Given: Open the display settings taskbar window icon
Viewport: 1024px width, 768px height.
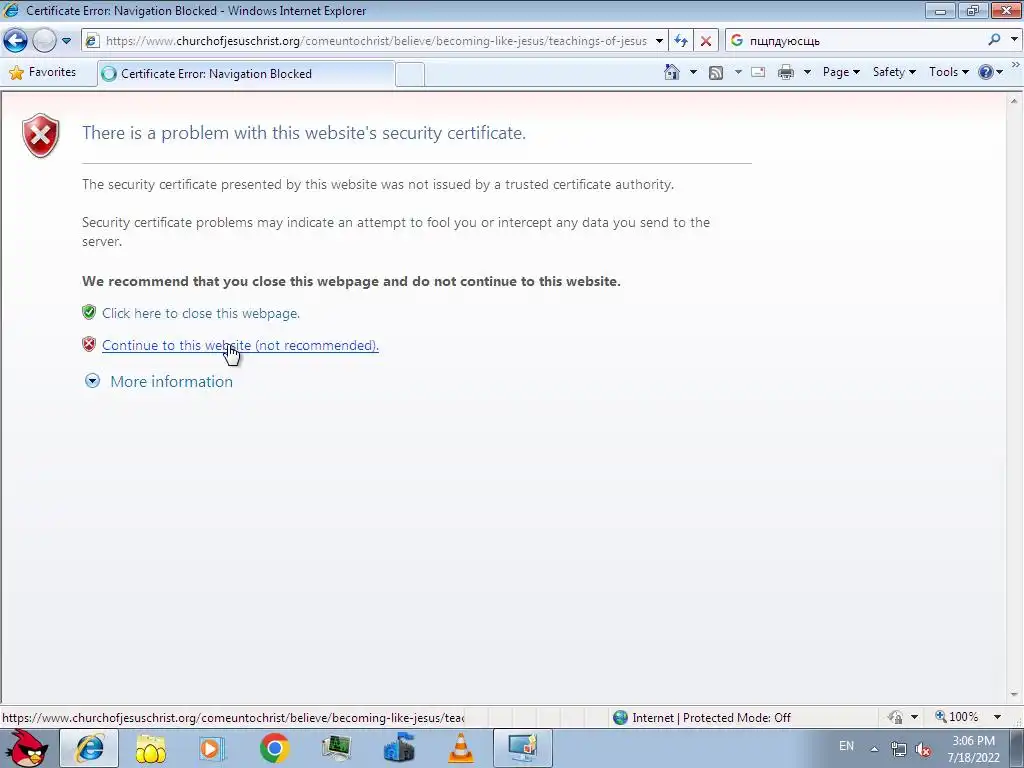Looking at the screenshot, I should pos(523,748).
